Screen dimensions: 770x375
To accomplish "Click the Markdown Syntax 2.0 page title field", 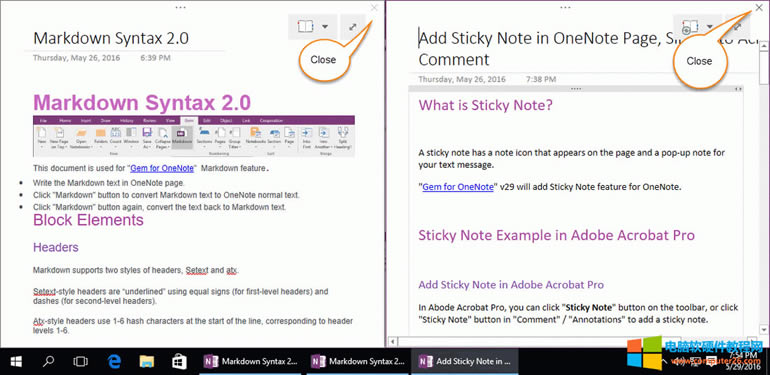I will point(111,38).
